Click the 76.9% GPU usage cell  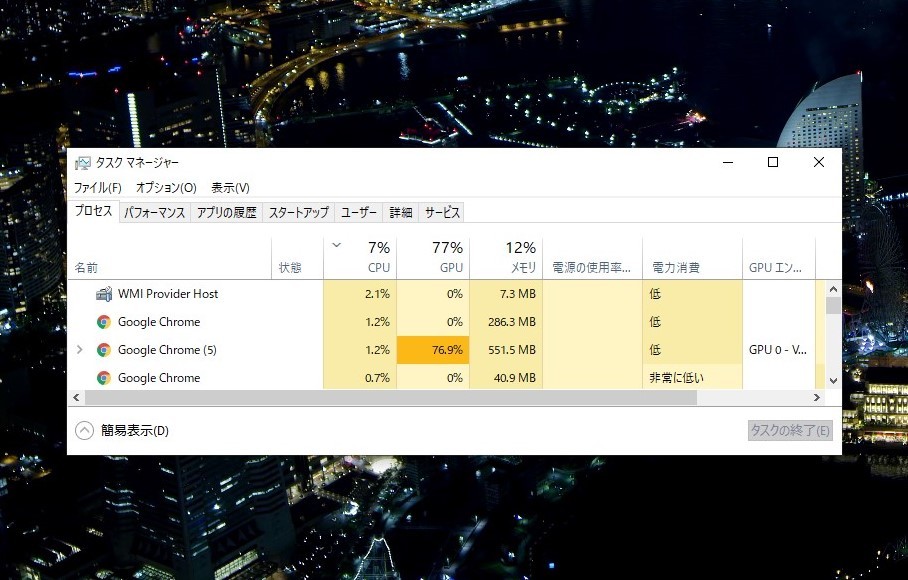[433, 350]
